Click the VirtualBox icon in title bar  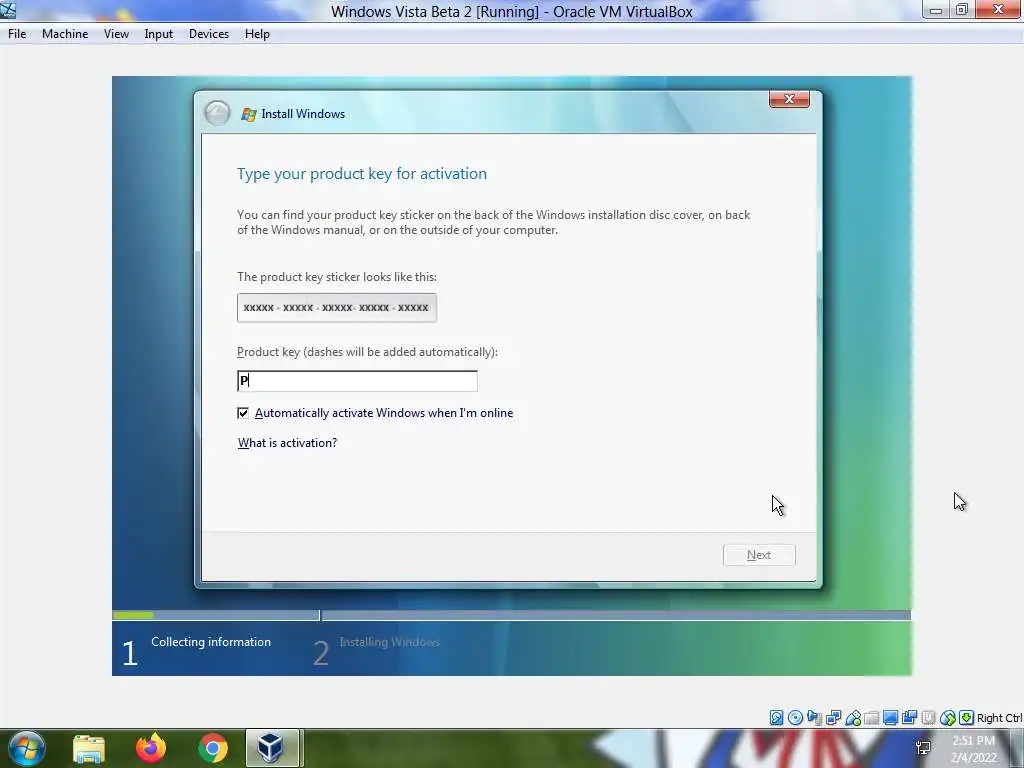(8, 10)
